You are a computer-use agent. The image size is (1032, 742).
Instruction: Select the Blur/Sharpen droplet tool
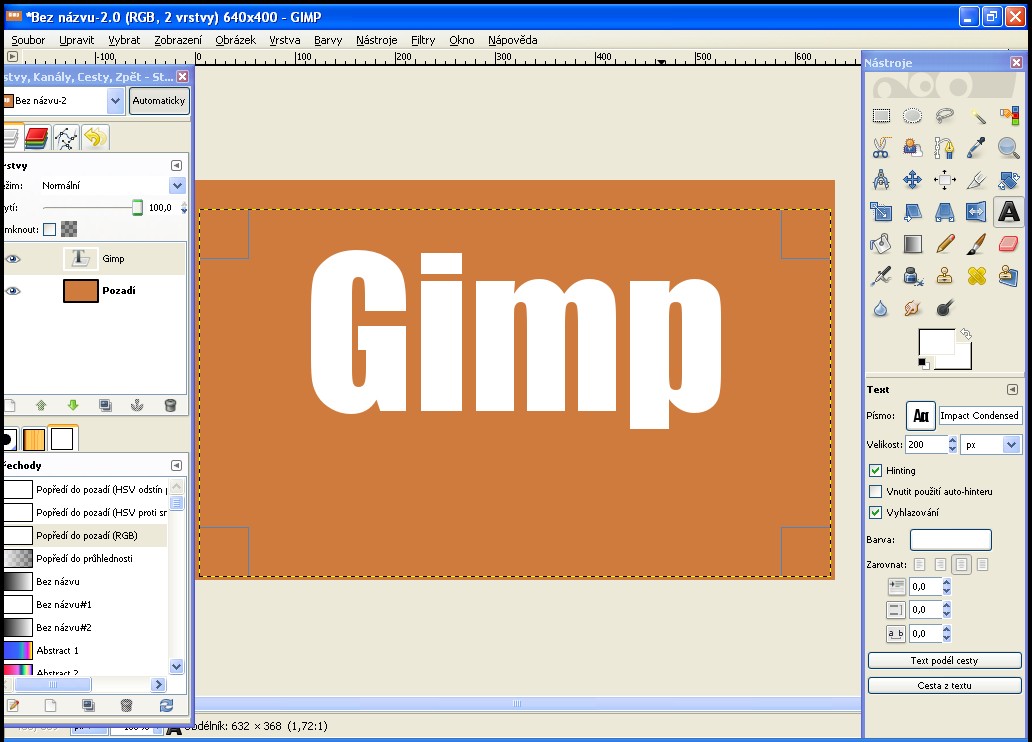[x=881, y=307]
